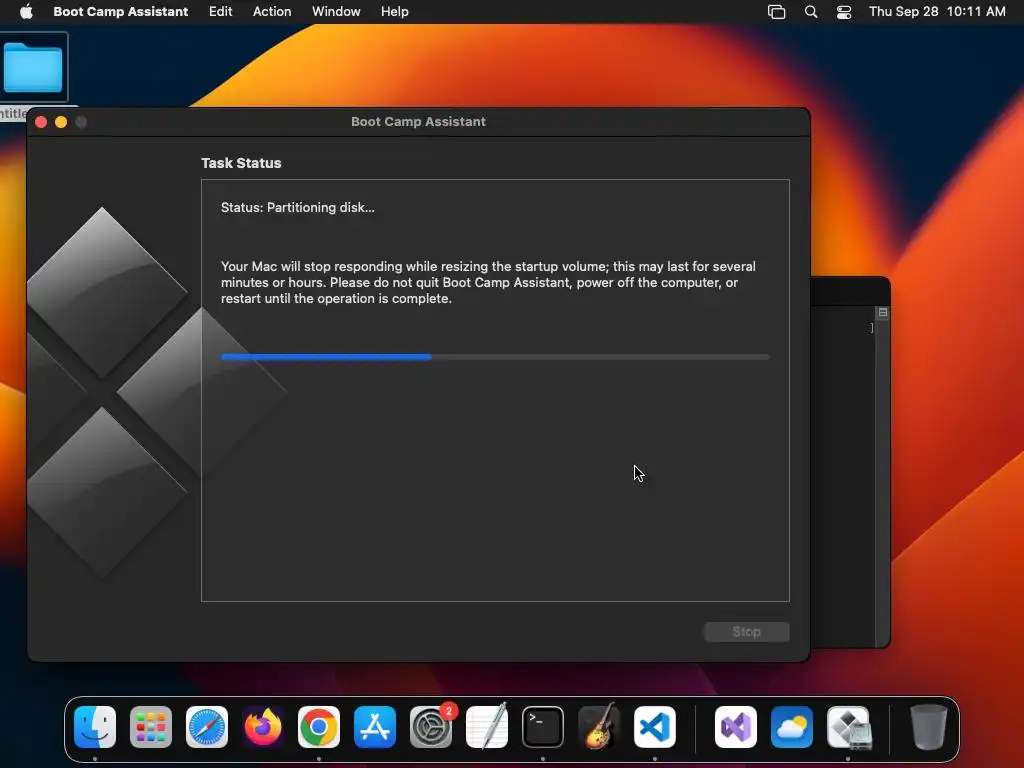Open the Edit menu

220,12
